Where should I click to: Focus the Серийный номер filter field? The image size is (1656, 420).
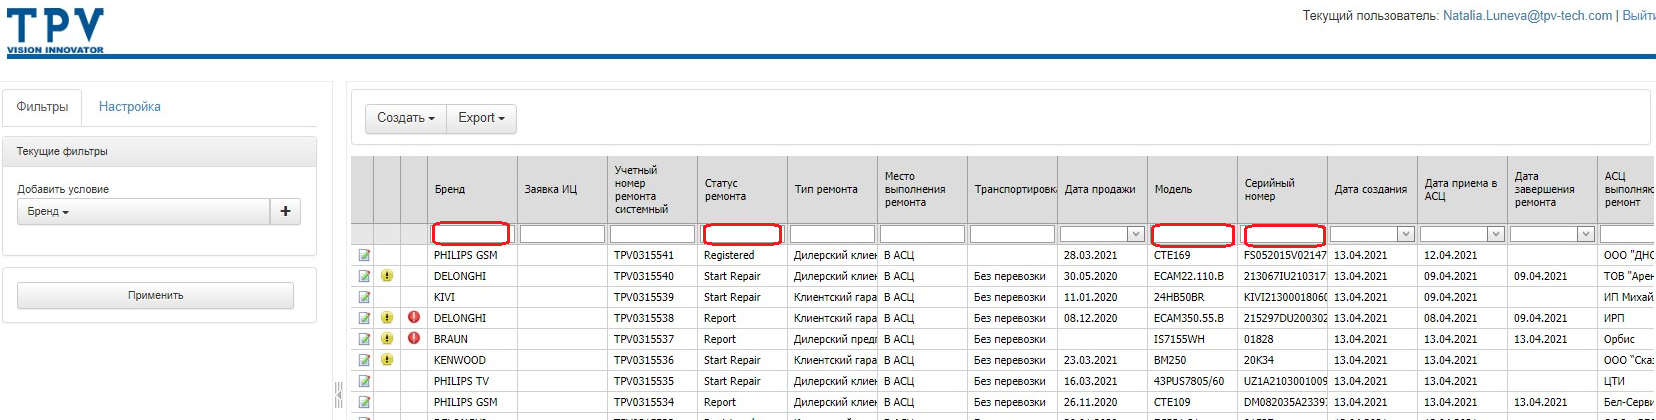(1284, 234)
